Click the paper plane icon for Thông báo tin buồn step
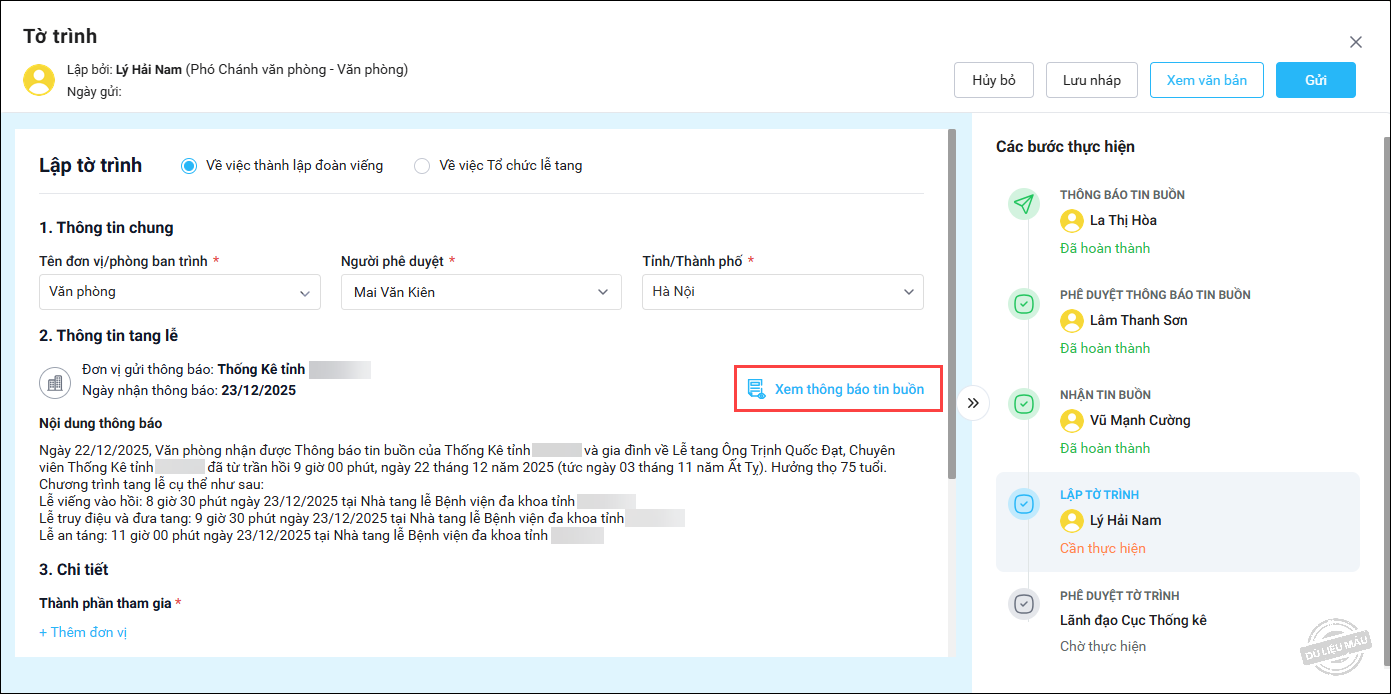 1023,204
